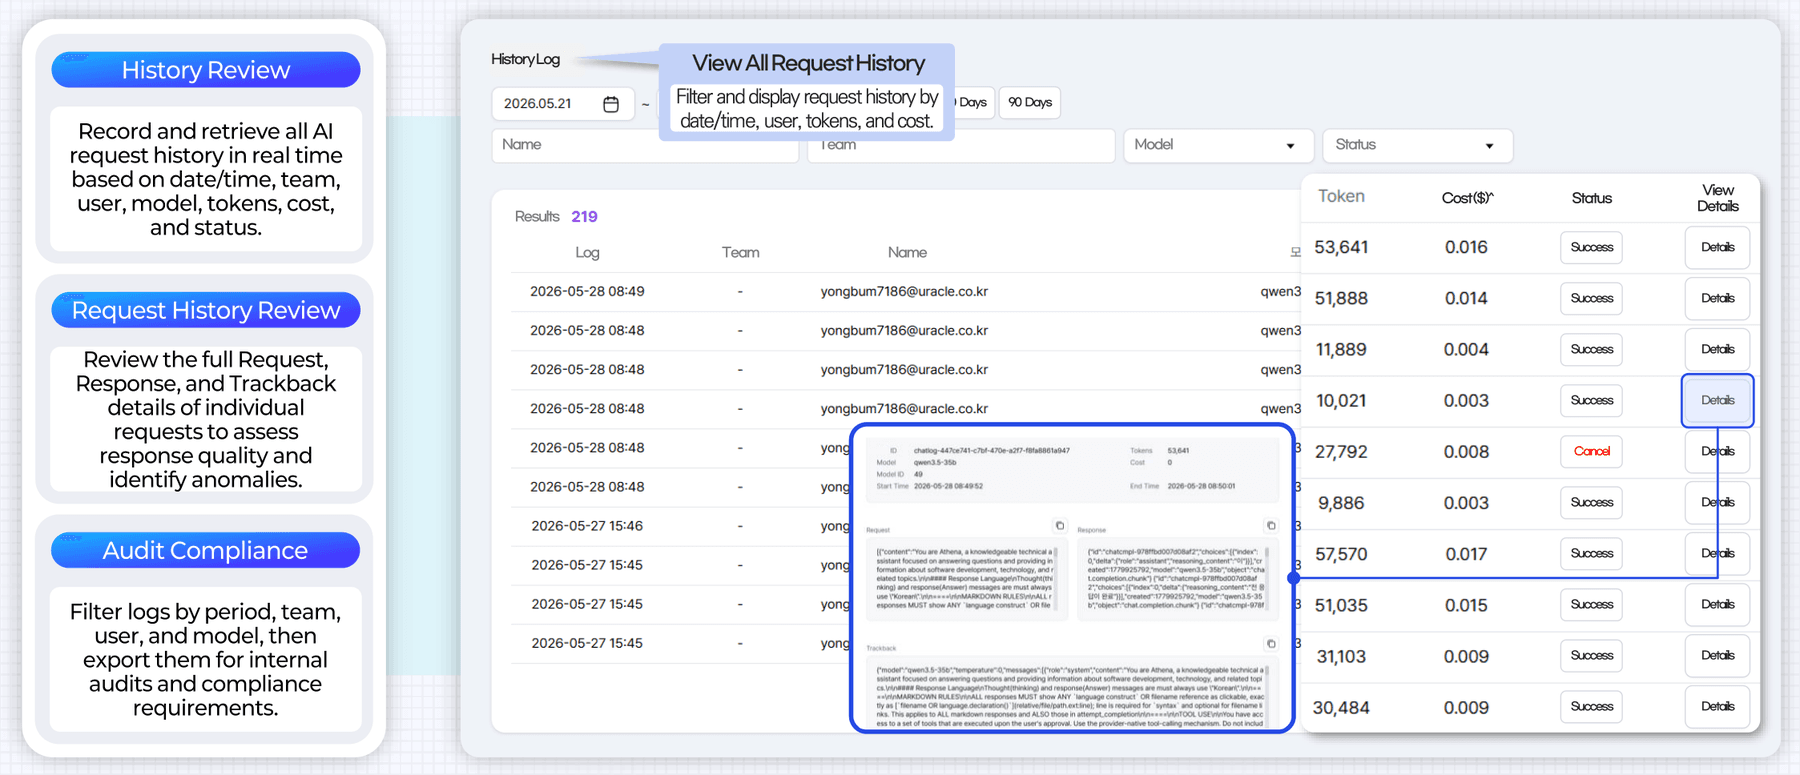Click the cost value '0.016'
Screen dimensions: 1800x775
(1466, 247)
